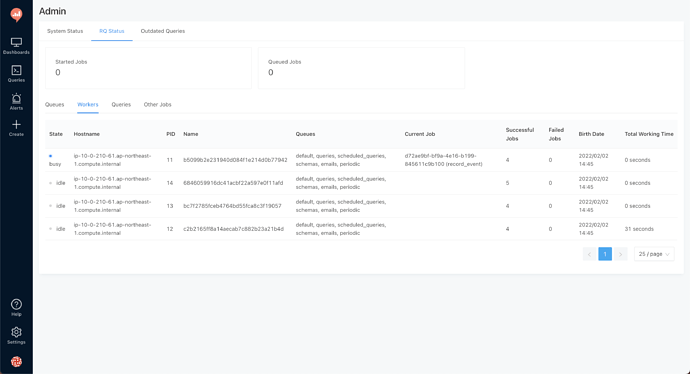This screenshot has width=690, height=374.
Task: Click page 1 pagination button
Action: pyautogui.click(x=605, y=254)
